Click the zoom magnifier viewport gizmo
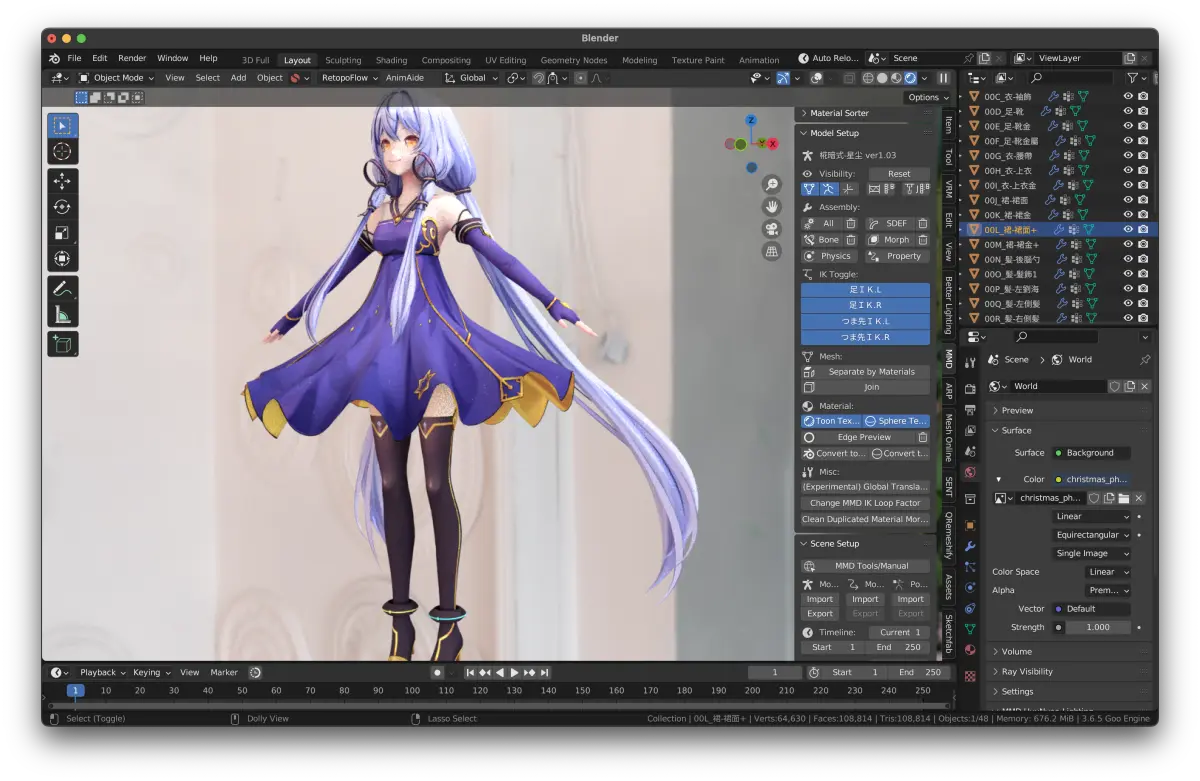The image size is (1200, 781). coord(772,185)
